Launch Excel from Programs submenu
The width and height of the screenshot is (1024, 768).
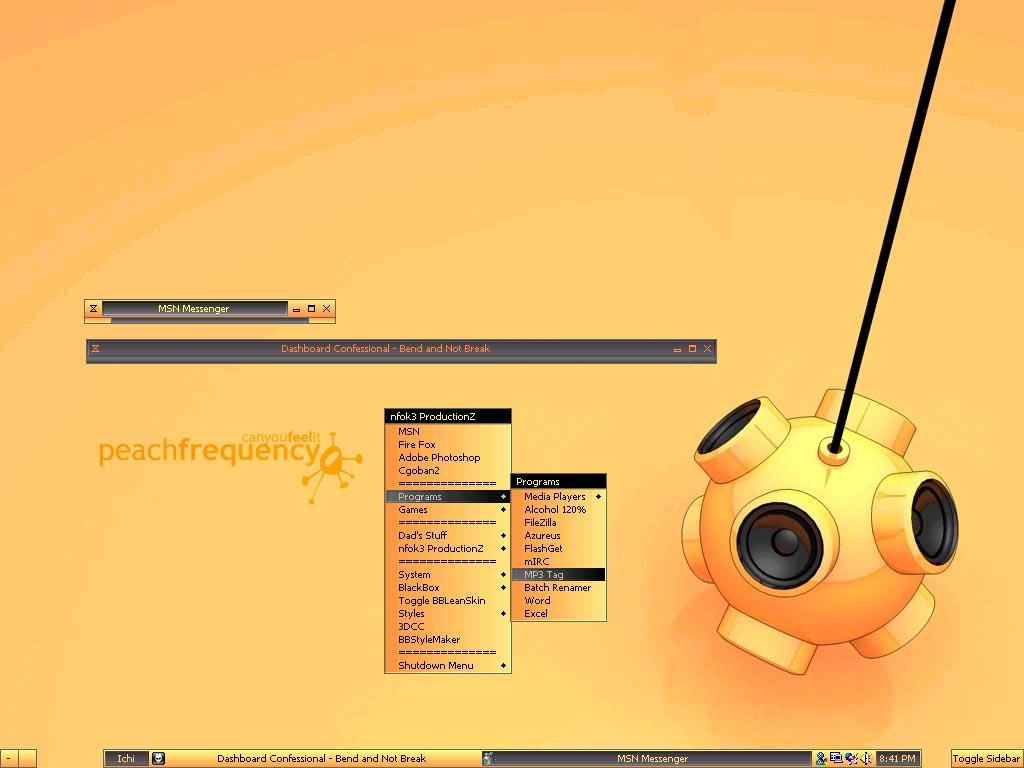pyautogui.click(x=558, y=614)
